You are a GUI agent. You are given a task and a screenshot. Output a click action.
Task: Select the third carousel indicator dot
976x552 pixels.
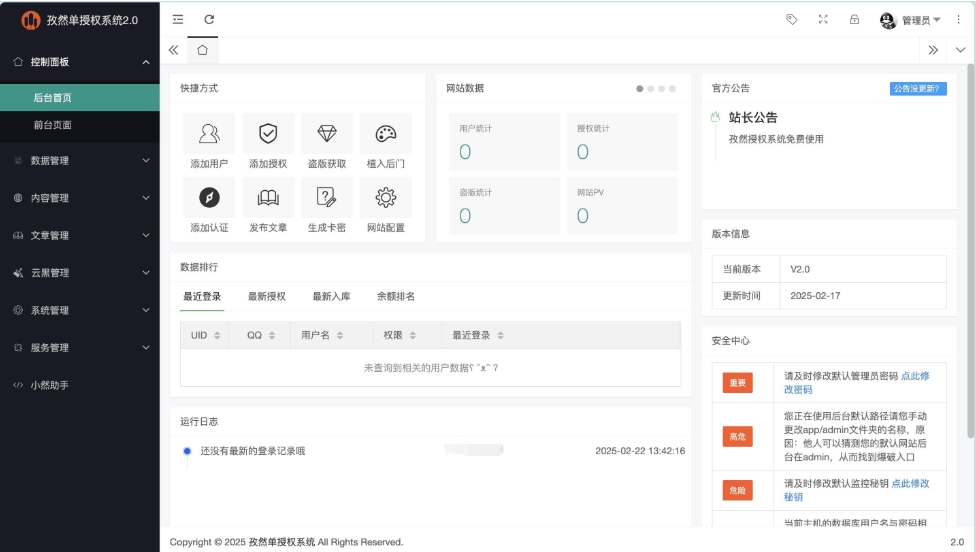pyautogui.click(x=662, y=88)
